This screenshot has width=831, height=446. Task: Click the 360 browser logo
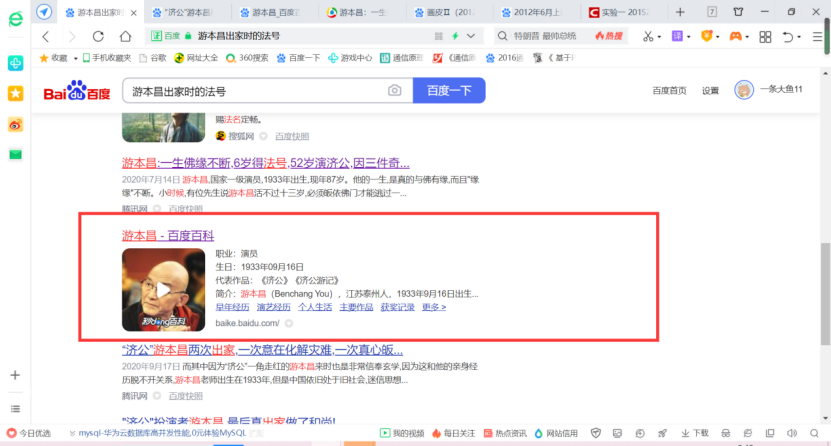click(x=15, y=19)
